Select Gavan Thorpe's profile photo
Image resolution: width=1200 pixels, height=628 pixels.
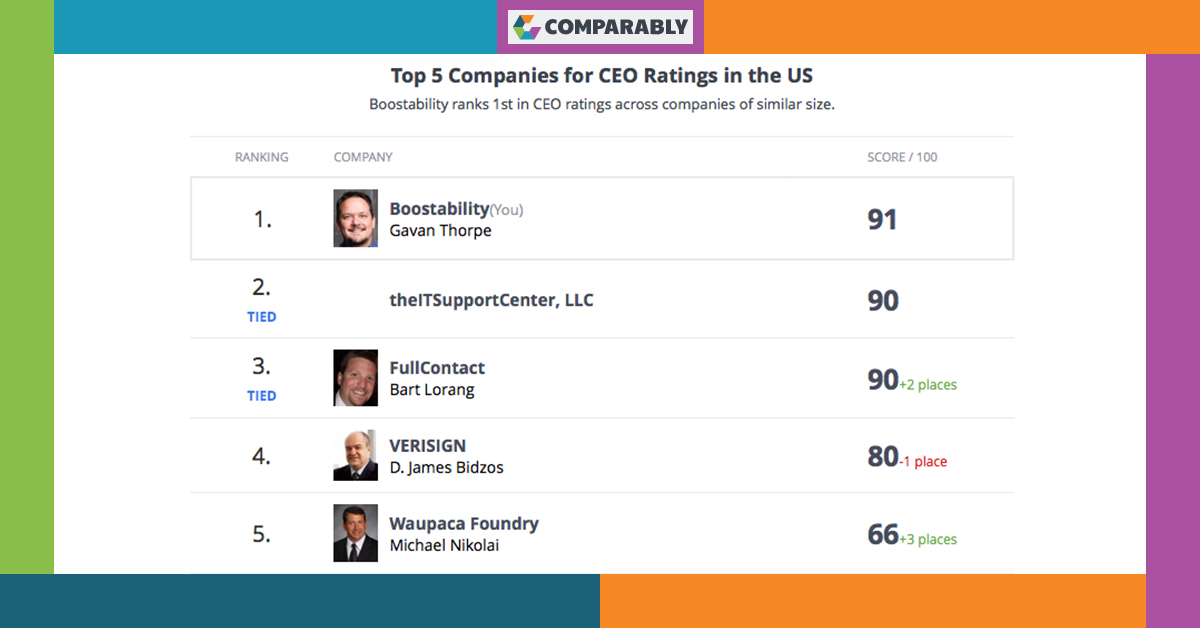[355, 218]
